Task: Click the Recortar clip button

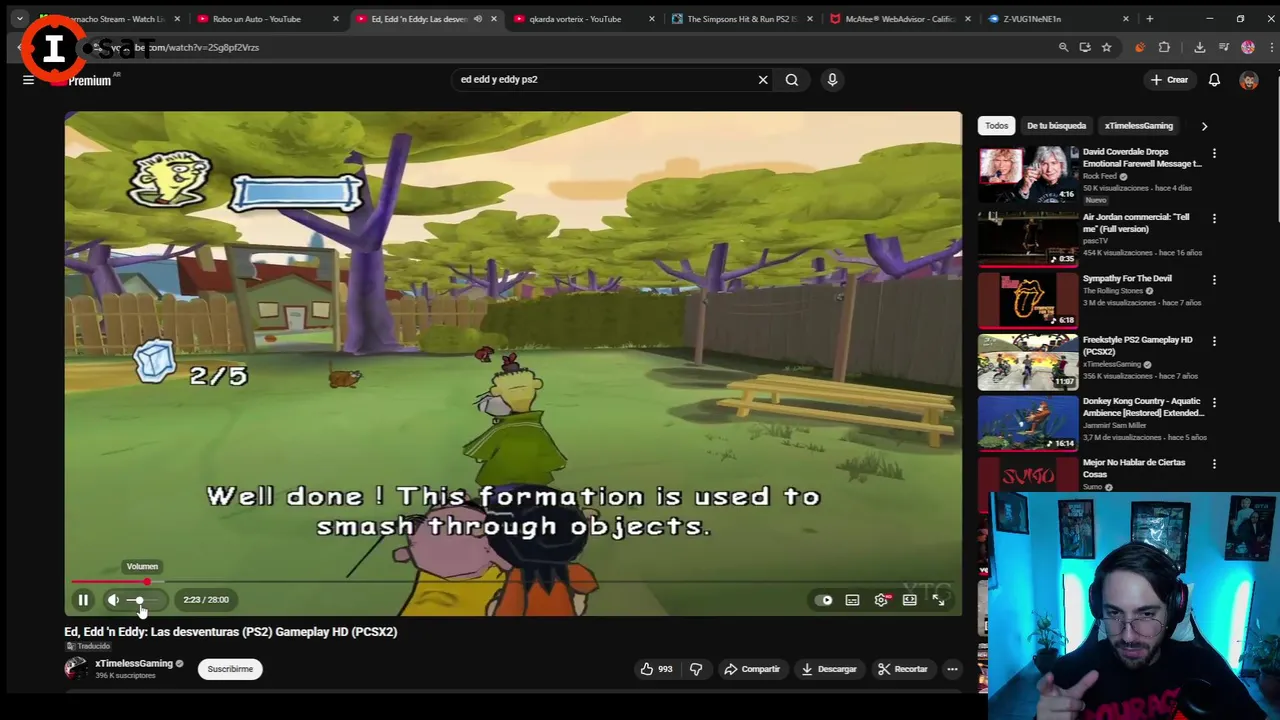Action: pos(903,669)
